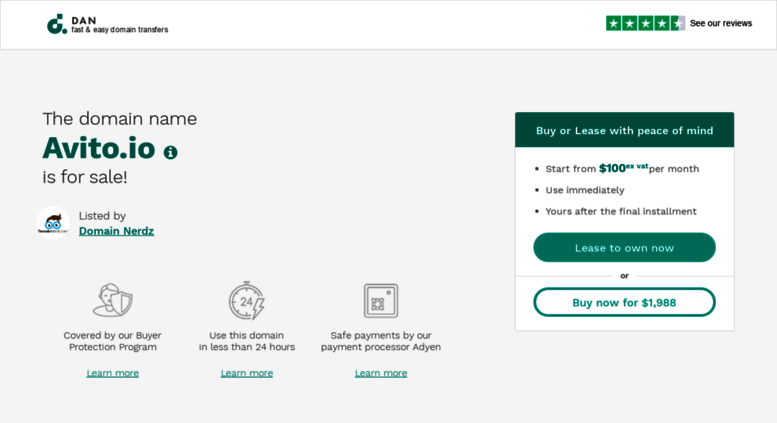Click the DAN logo icon
This screenshot has height=423, width=777.
coord(57,24)
